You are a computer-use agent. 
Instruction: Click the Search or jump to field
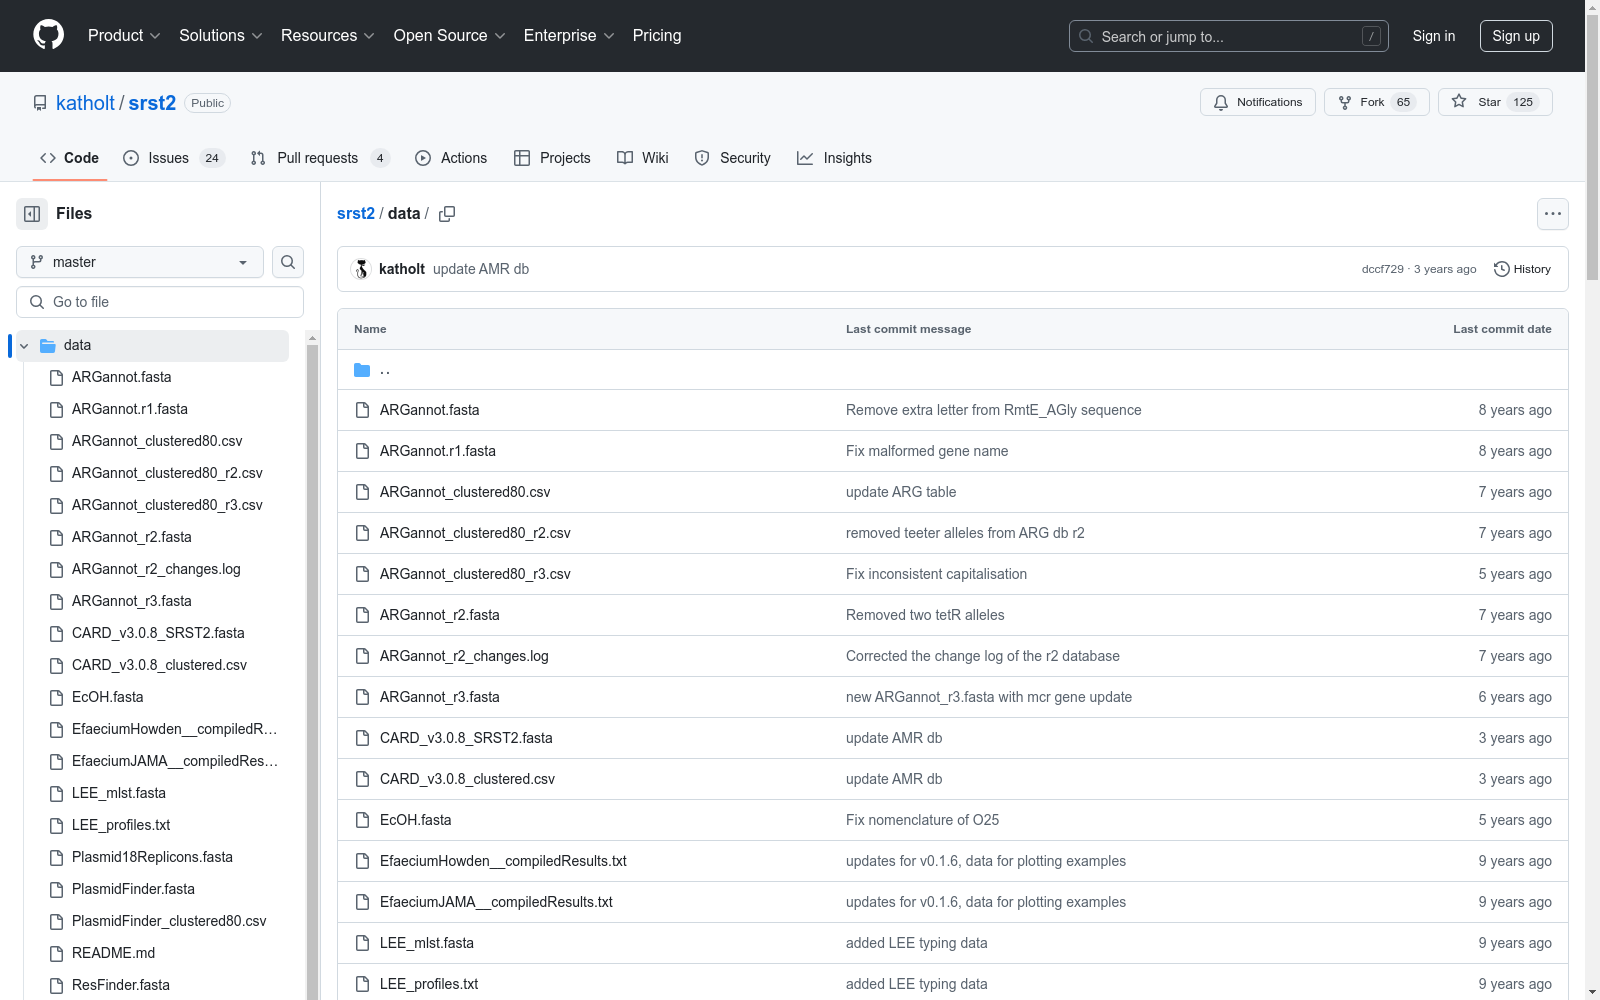(x=1229, y=36)
